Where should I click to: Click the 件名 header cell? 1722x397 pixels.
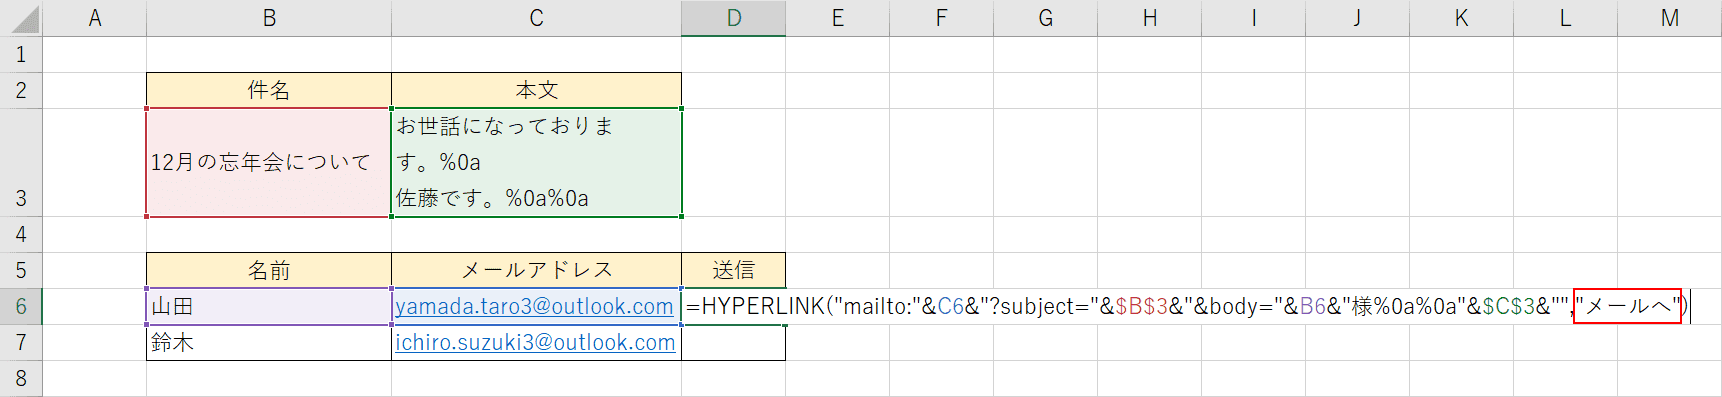(269, 90)
